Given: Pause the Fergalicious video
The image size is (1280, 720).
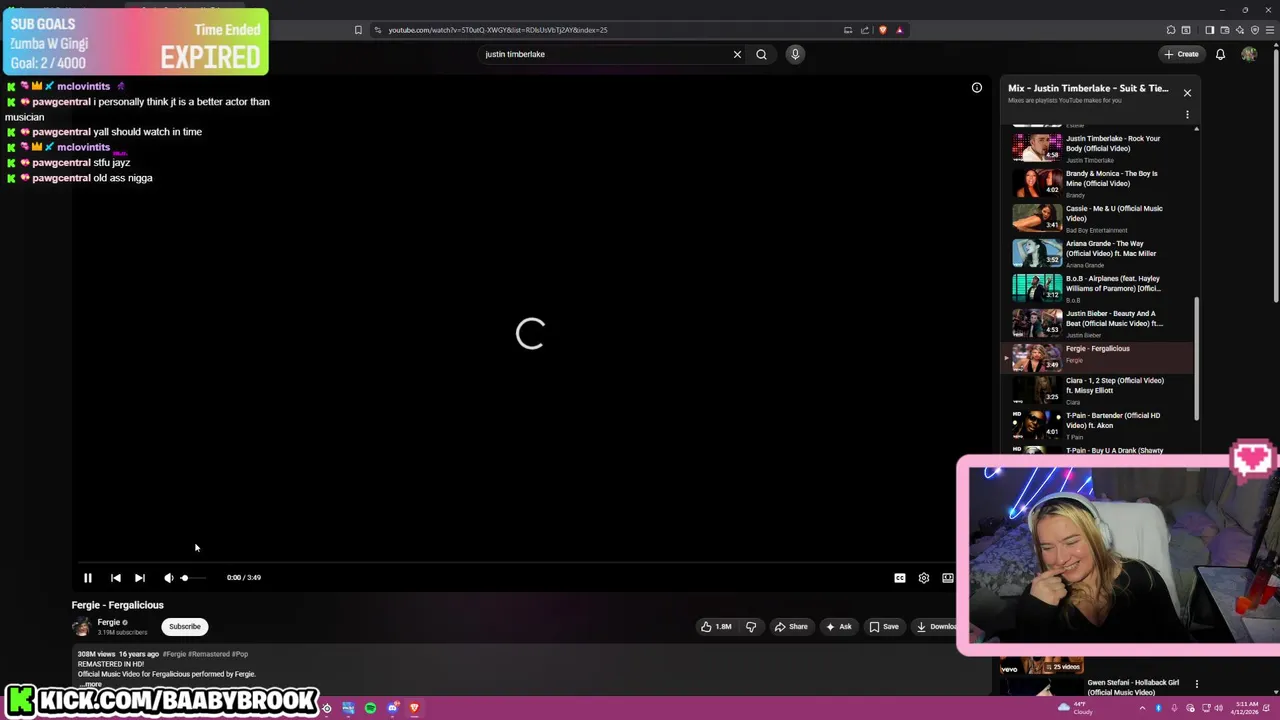Looking at the screenshot, I should (x=87, y=578).
